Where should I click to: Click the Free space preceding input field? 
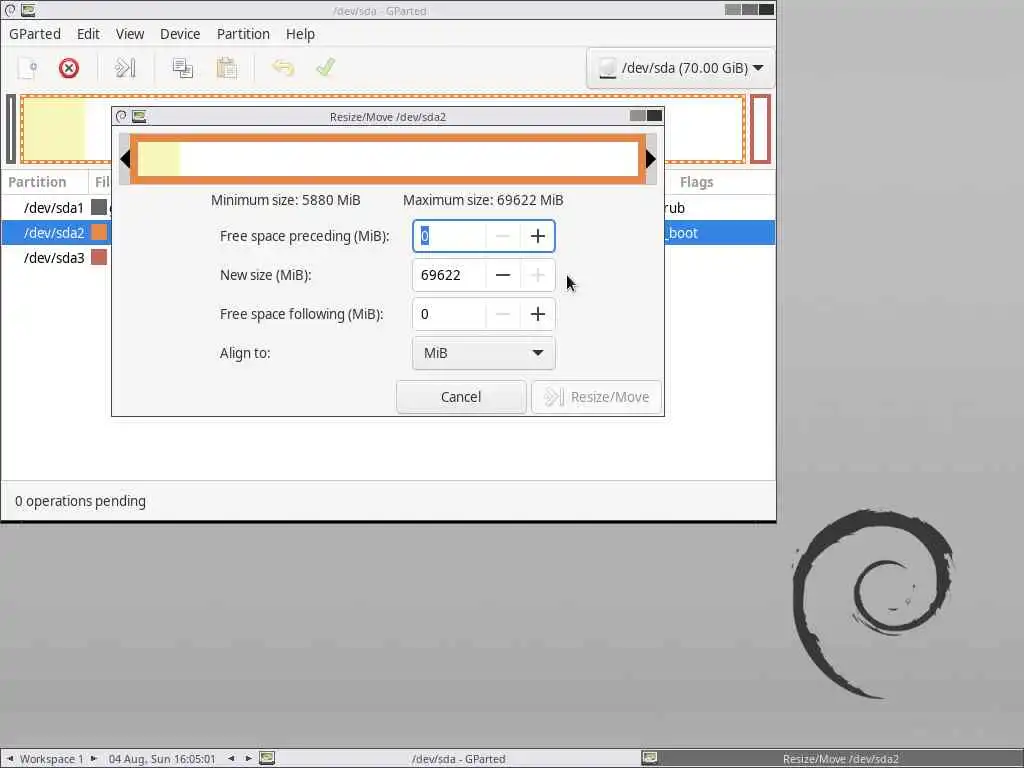(449, 236)
